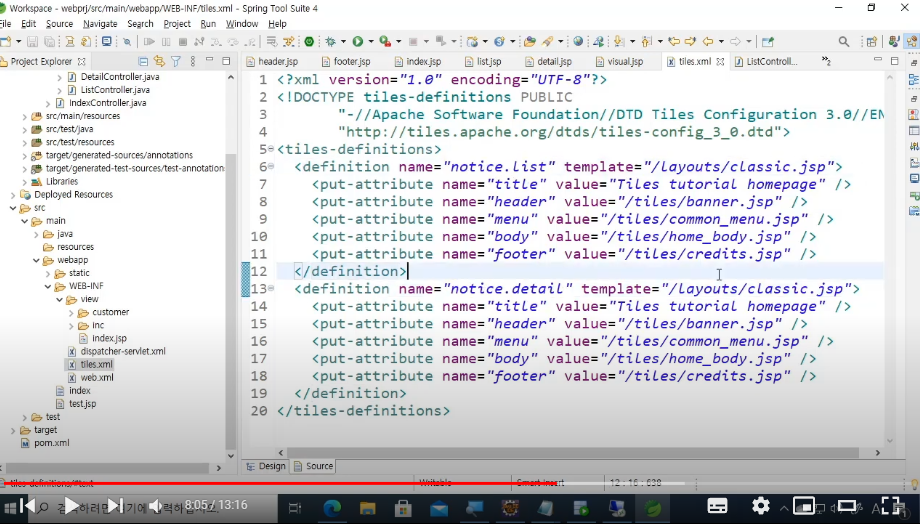Toggle YouTube fullscreen mode

tap(891, 505)
